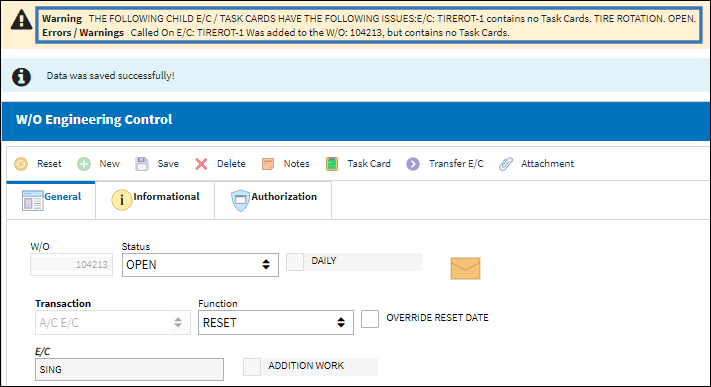Click the Informational tab yellow icon

coord(122,200)
